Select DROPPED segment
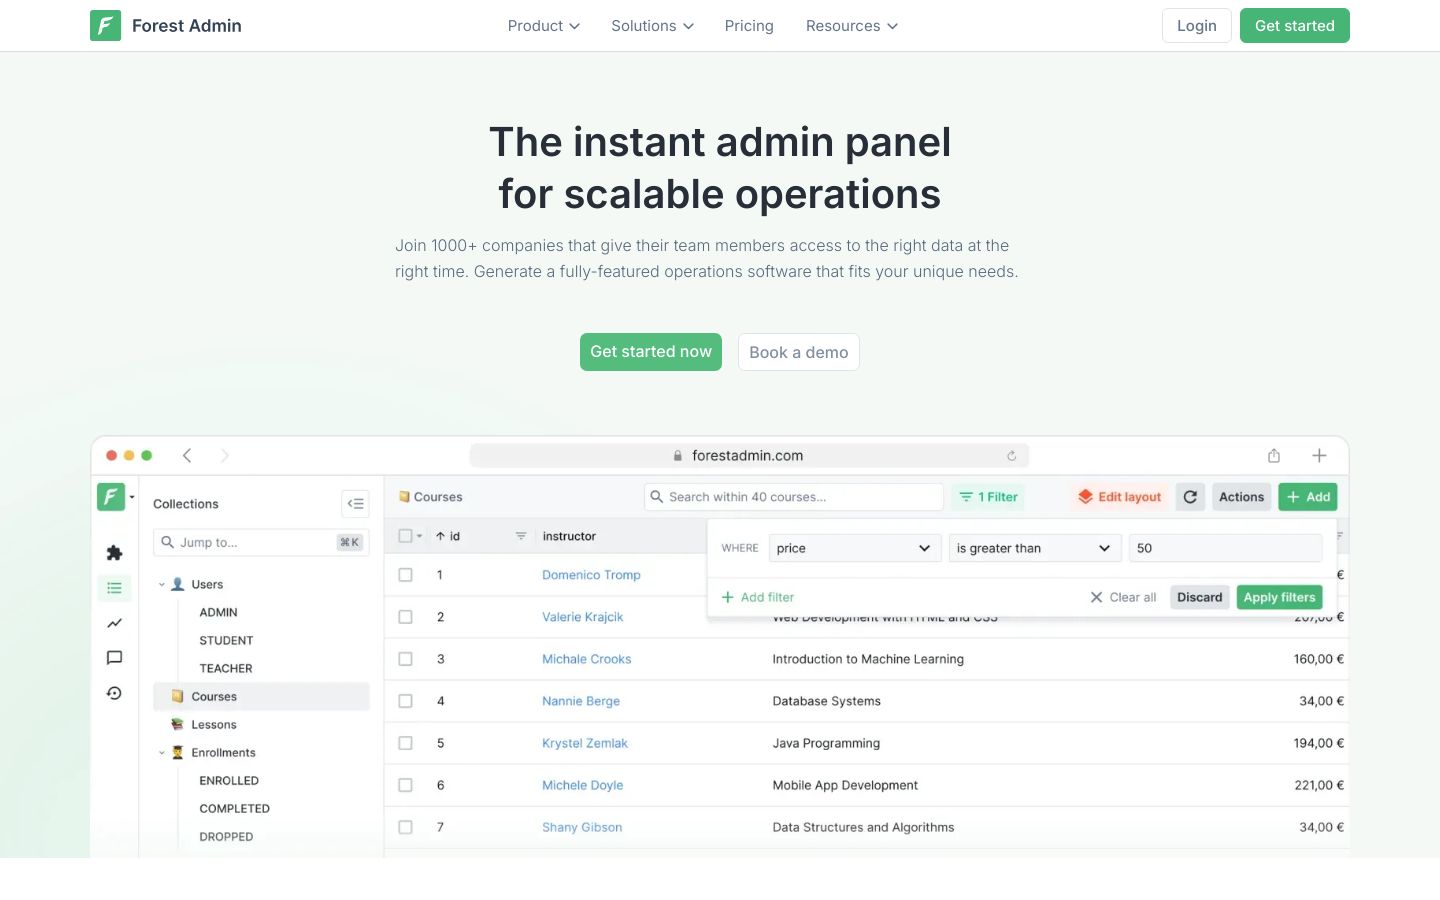 pyautogui.click(x=226, y=837)
